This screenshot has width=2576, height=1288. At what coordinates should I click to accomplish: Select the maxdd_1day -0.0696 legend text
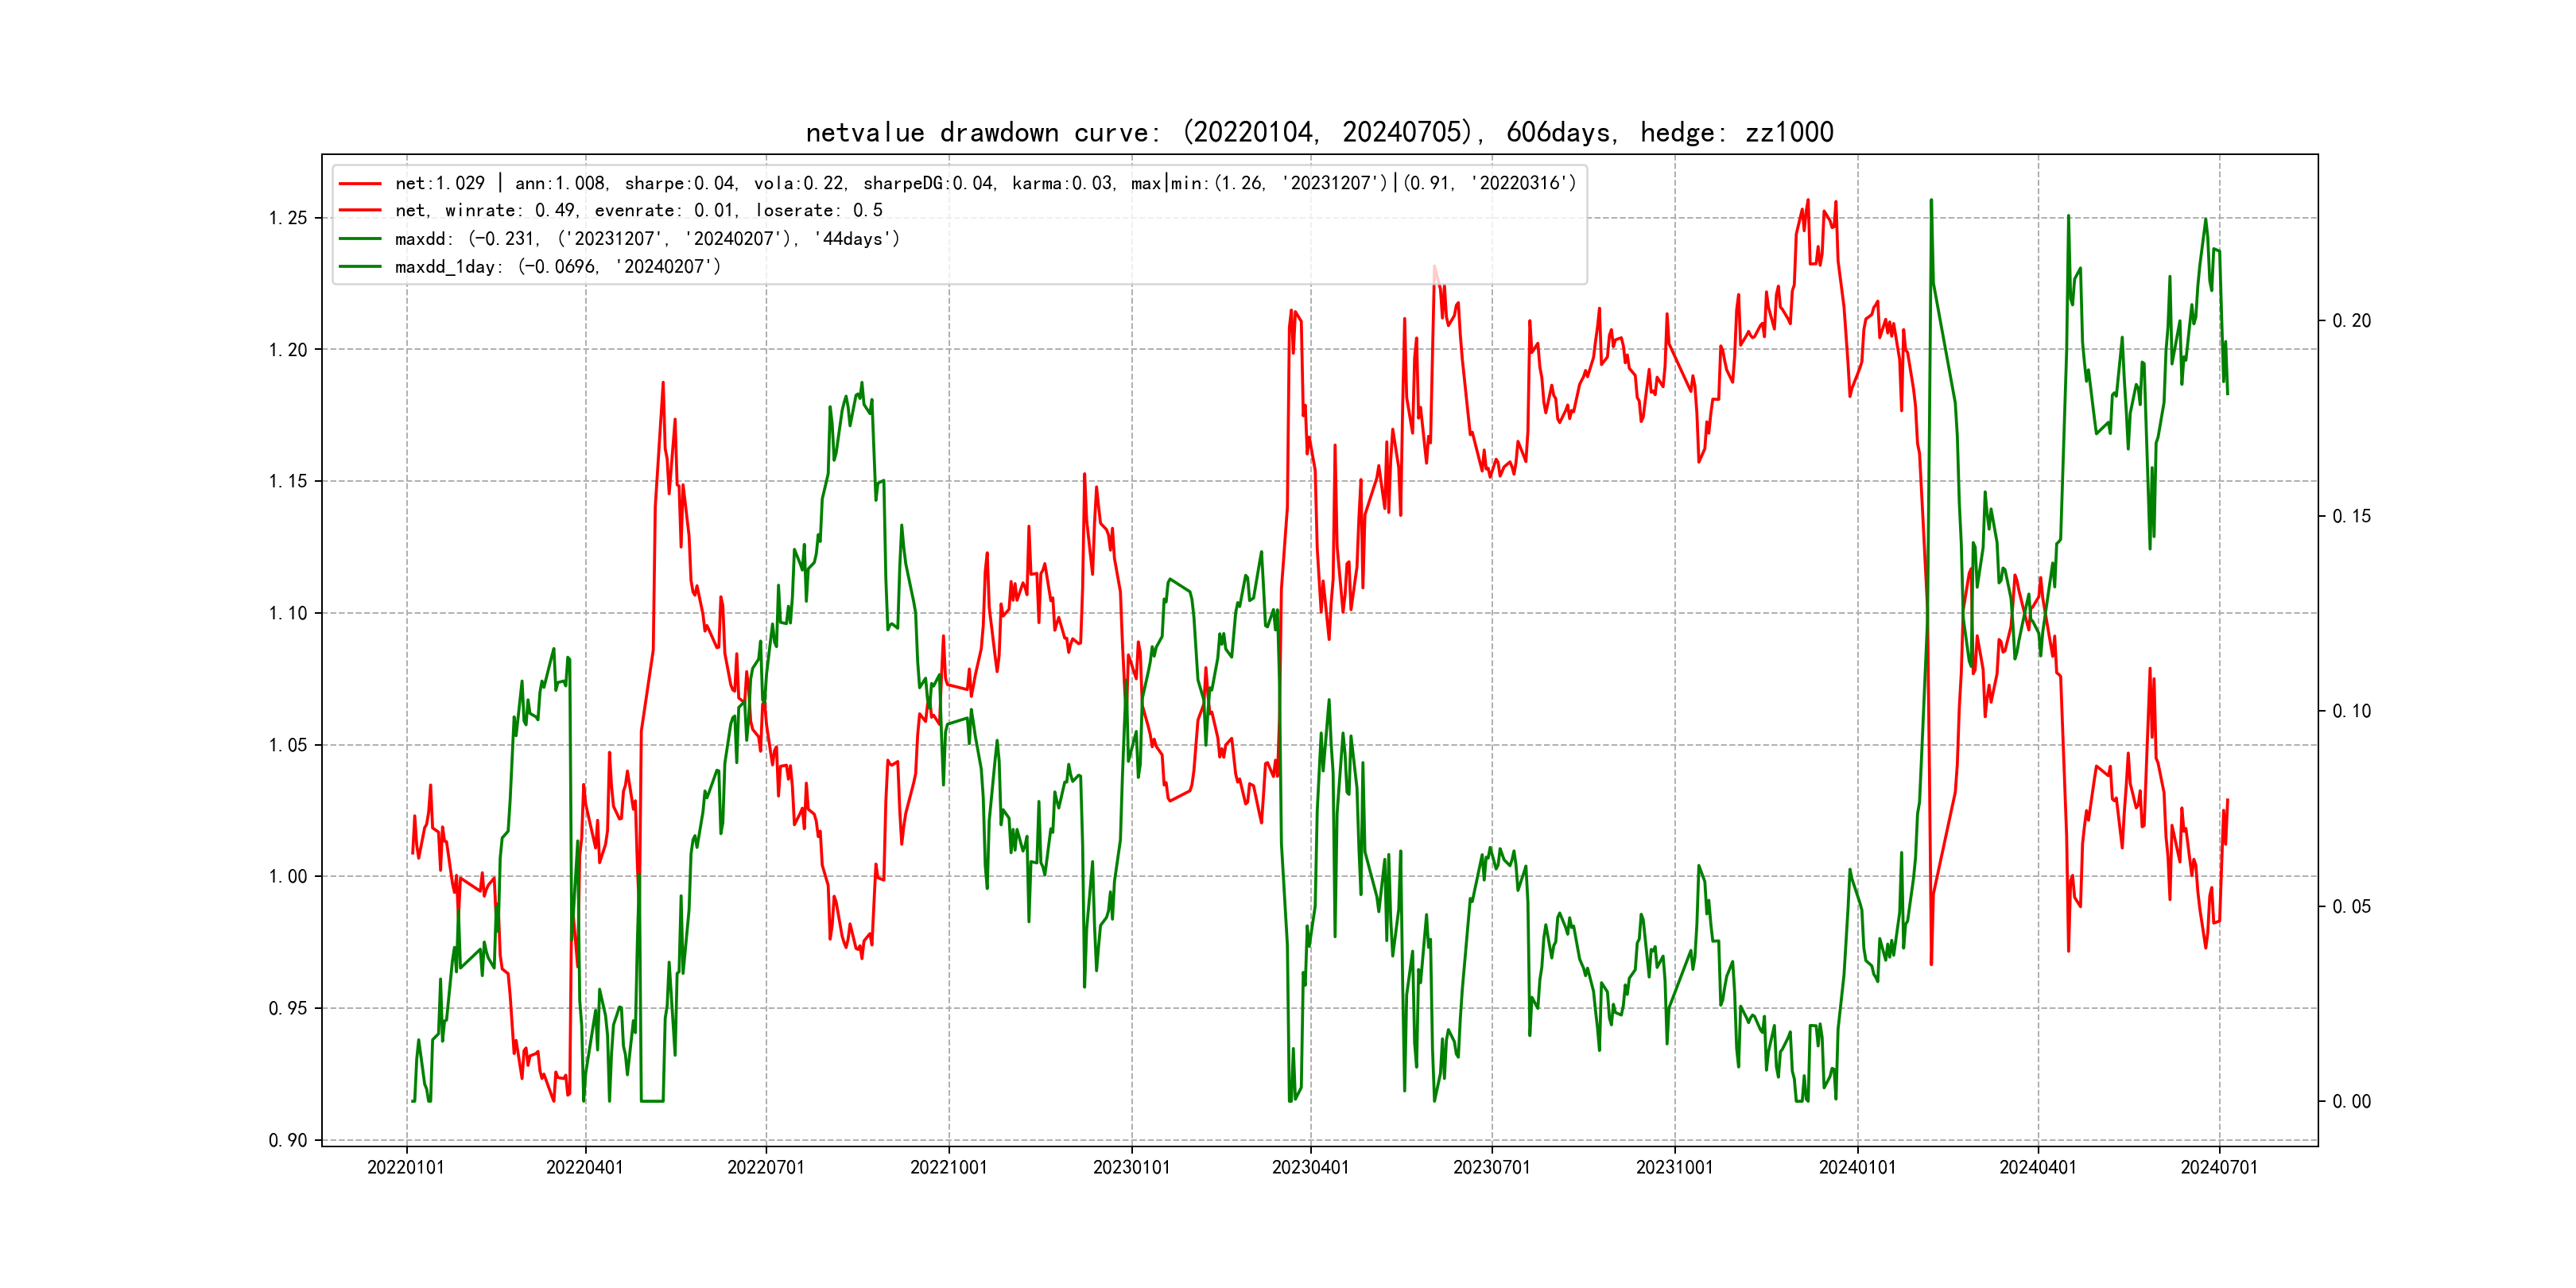tap(557, 267)
